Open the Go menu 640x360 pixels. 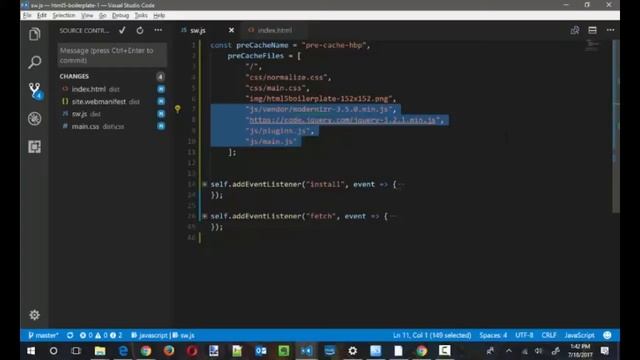click(102, 16)
